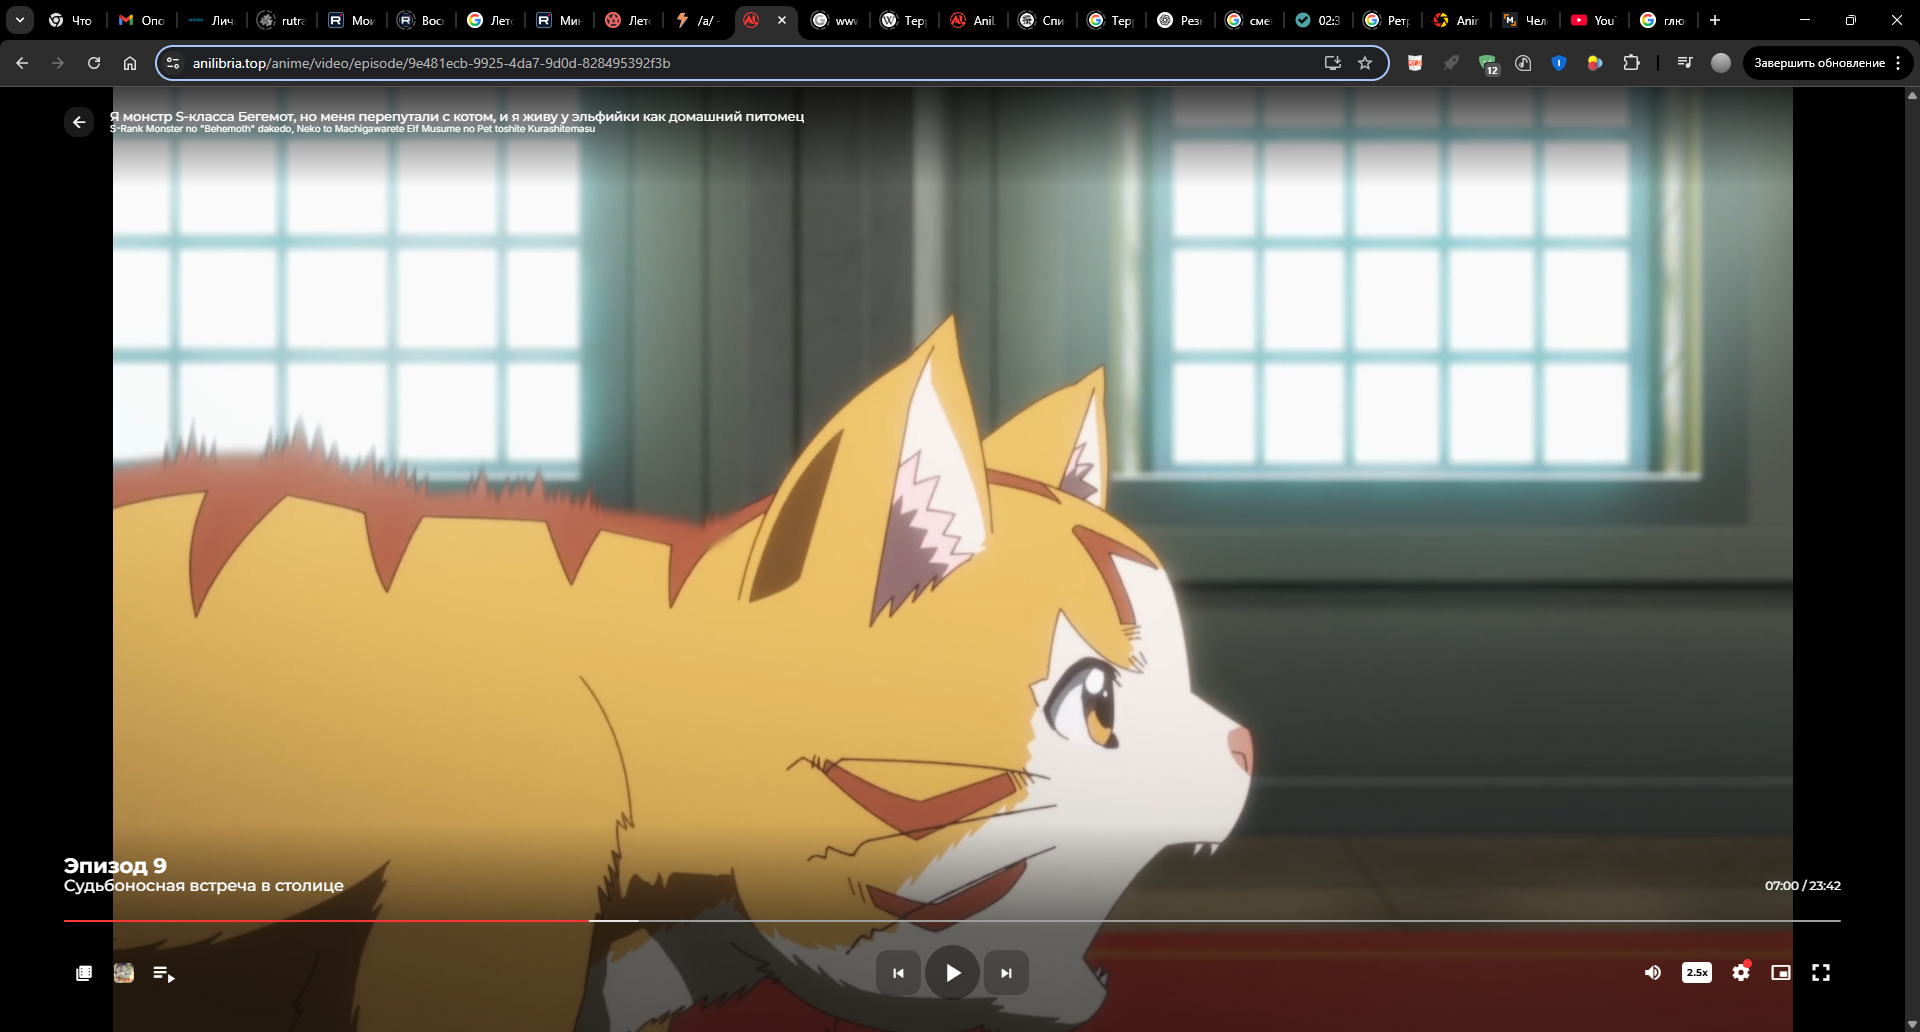
Task: Switch to the 'Чел' tab
Action: [x=1525, y=20]
